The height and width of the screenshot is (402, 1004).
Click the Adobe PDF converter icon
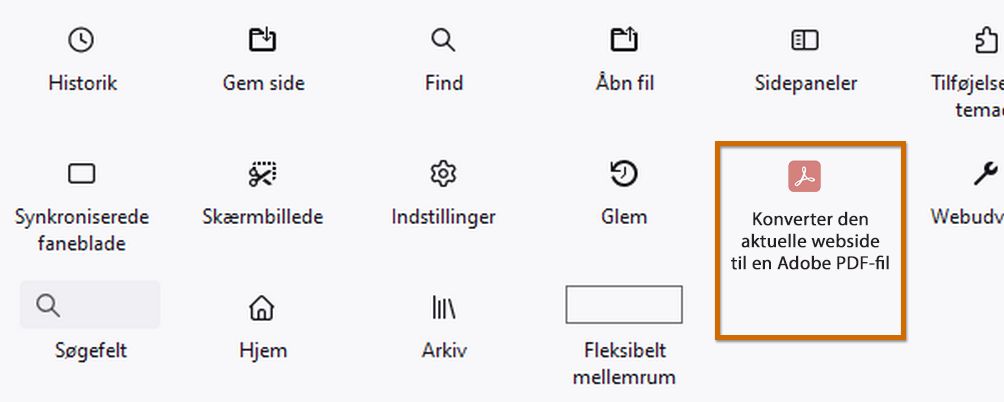click(x=805, y=176)
